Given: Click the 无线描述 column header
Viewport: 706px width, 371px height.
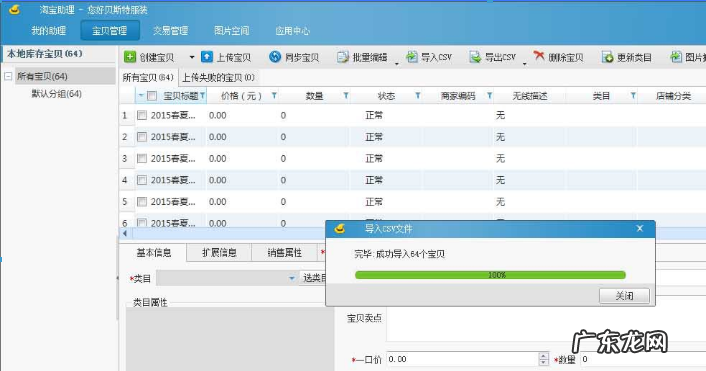Looking at the screenshot, I should point(530,96).
